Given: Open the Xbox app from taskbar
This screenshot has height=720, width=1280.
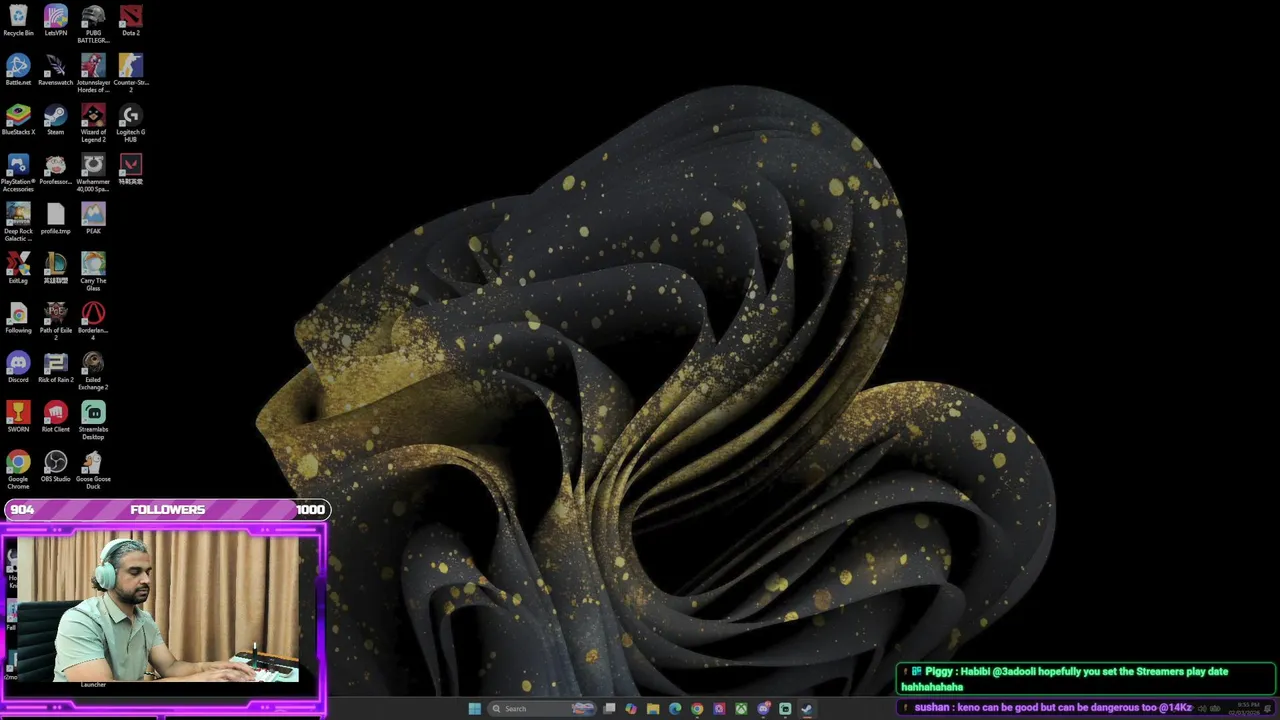Looking at the screenshot, I should tap(741, 709).
